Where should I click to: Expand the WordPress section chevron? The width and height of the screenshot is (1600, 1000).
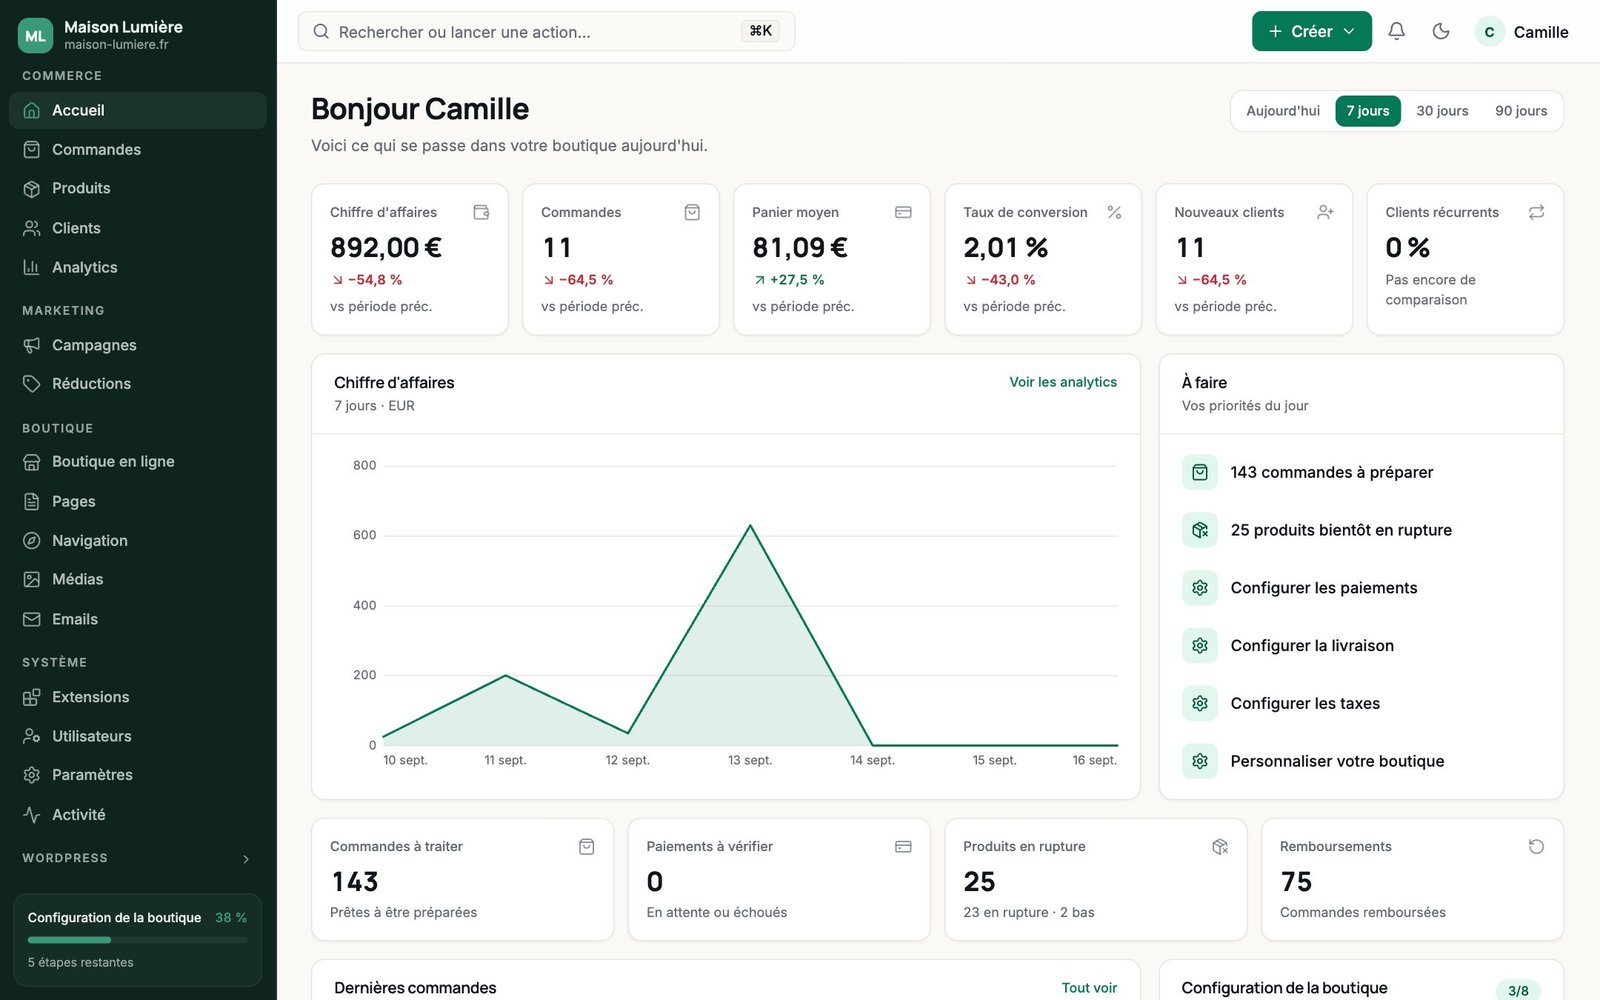click(x=246, y=859)
